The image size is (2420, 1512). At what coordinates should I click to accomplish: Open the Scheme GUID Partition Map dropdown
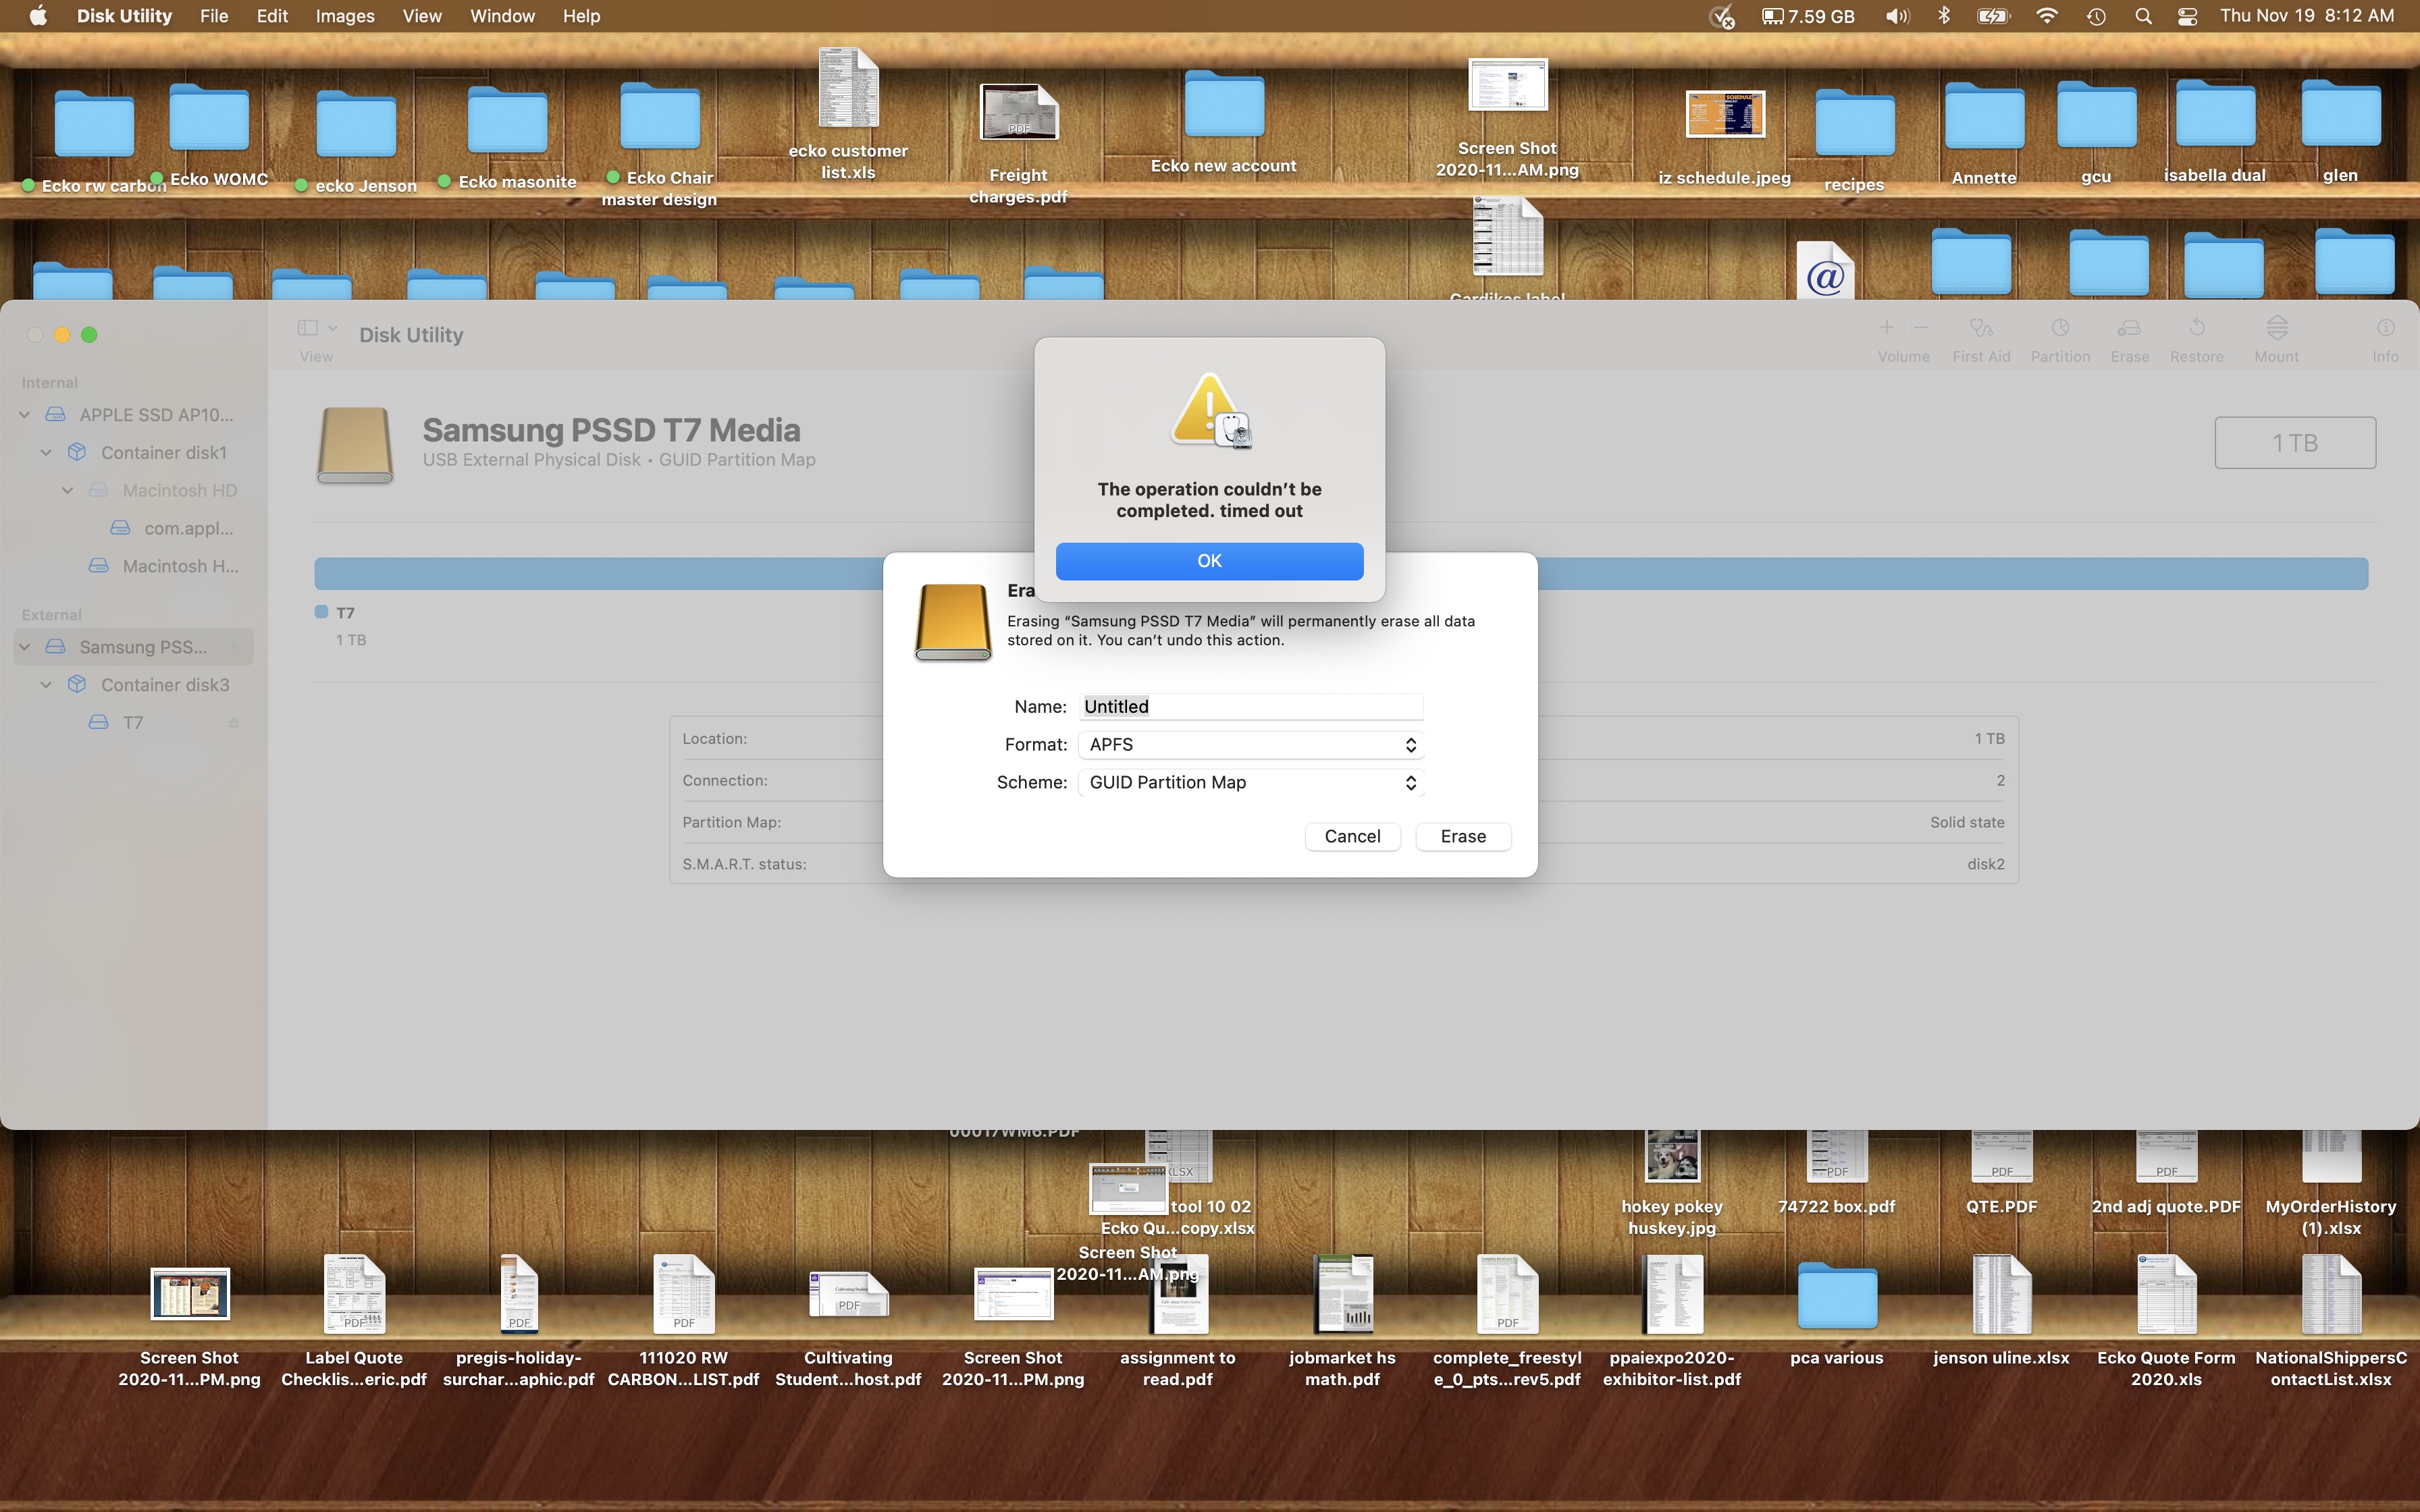(1250, 783)
